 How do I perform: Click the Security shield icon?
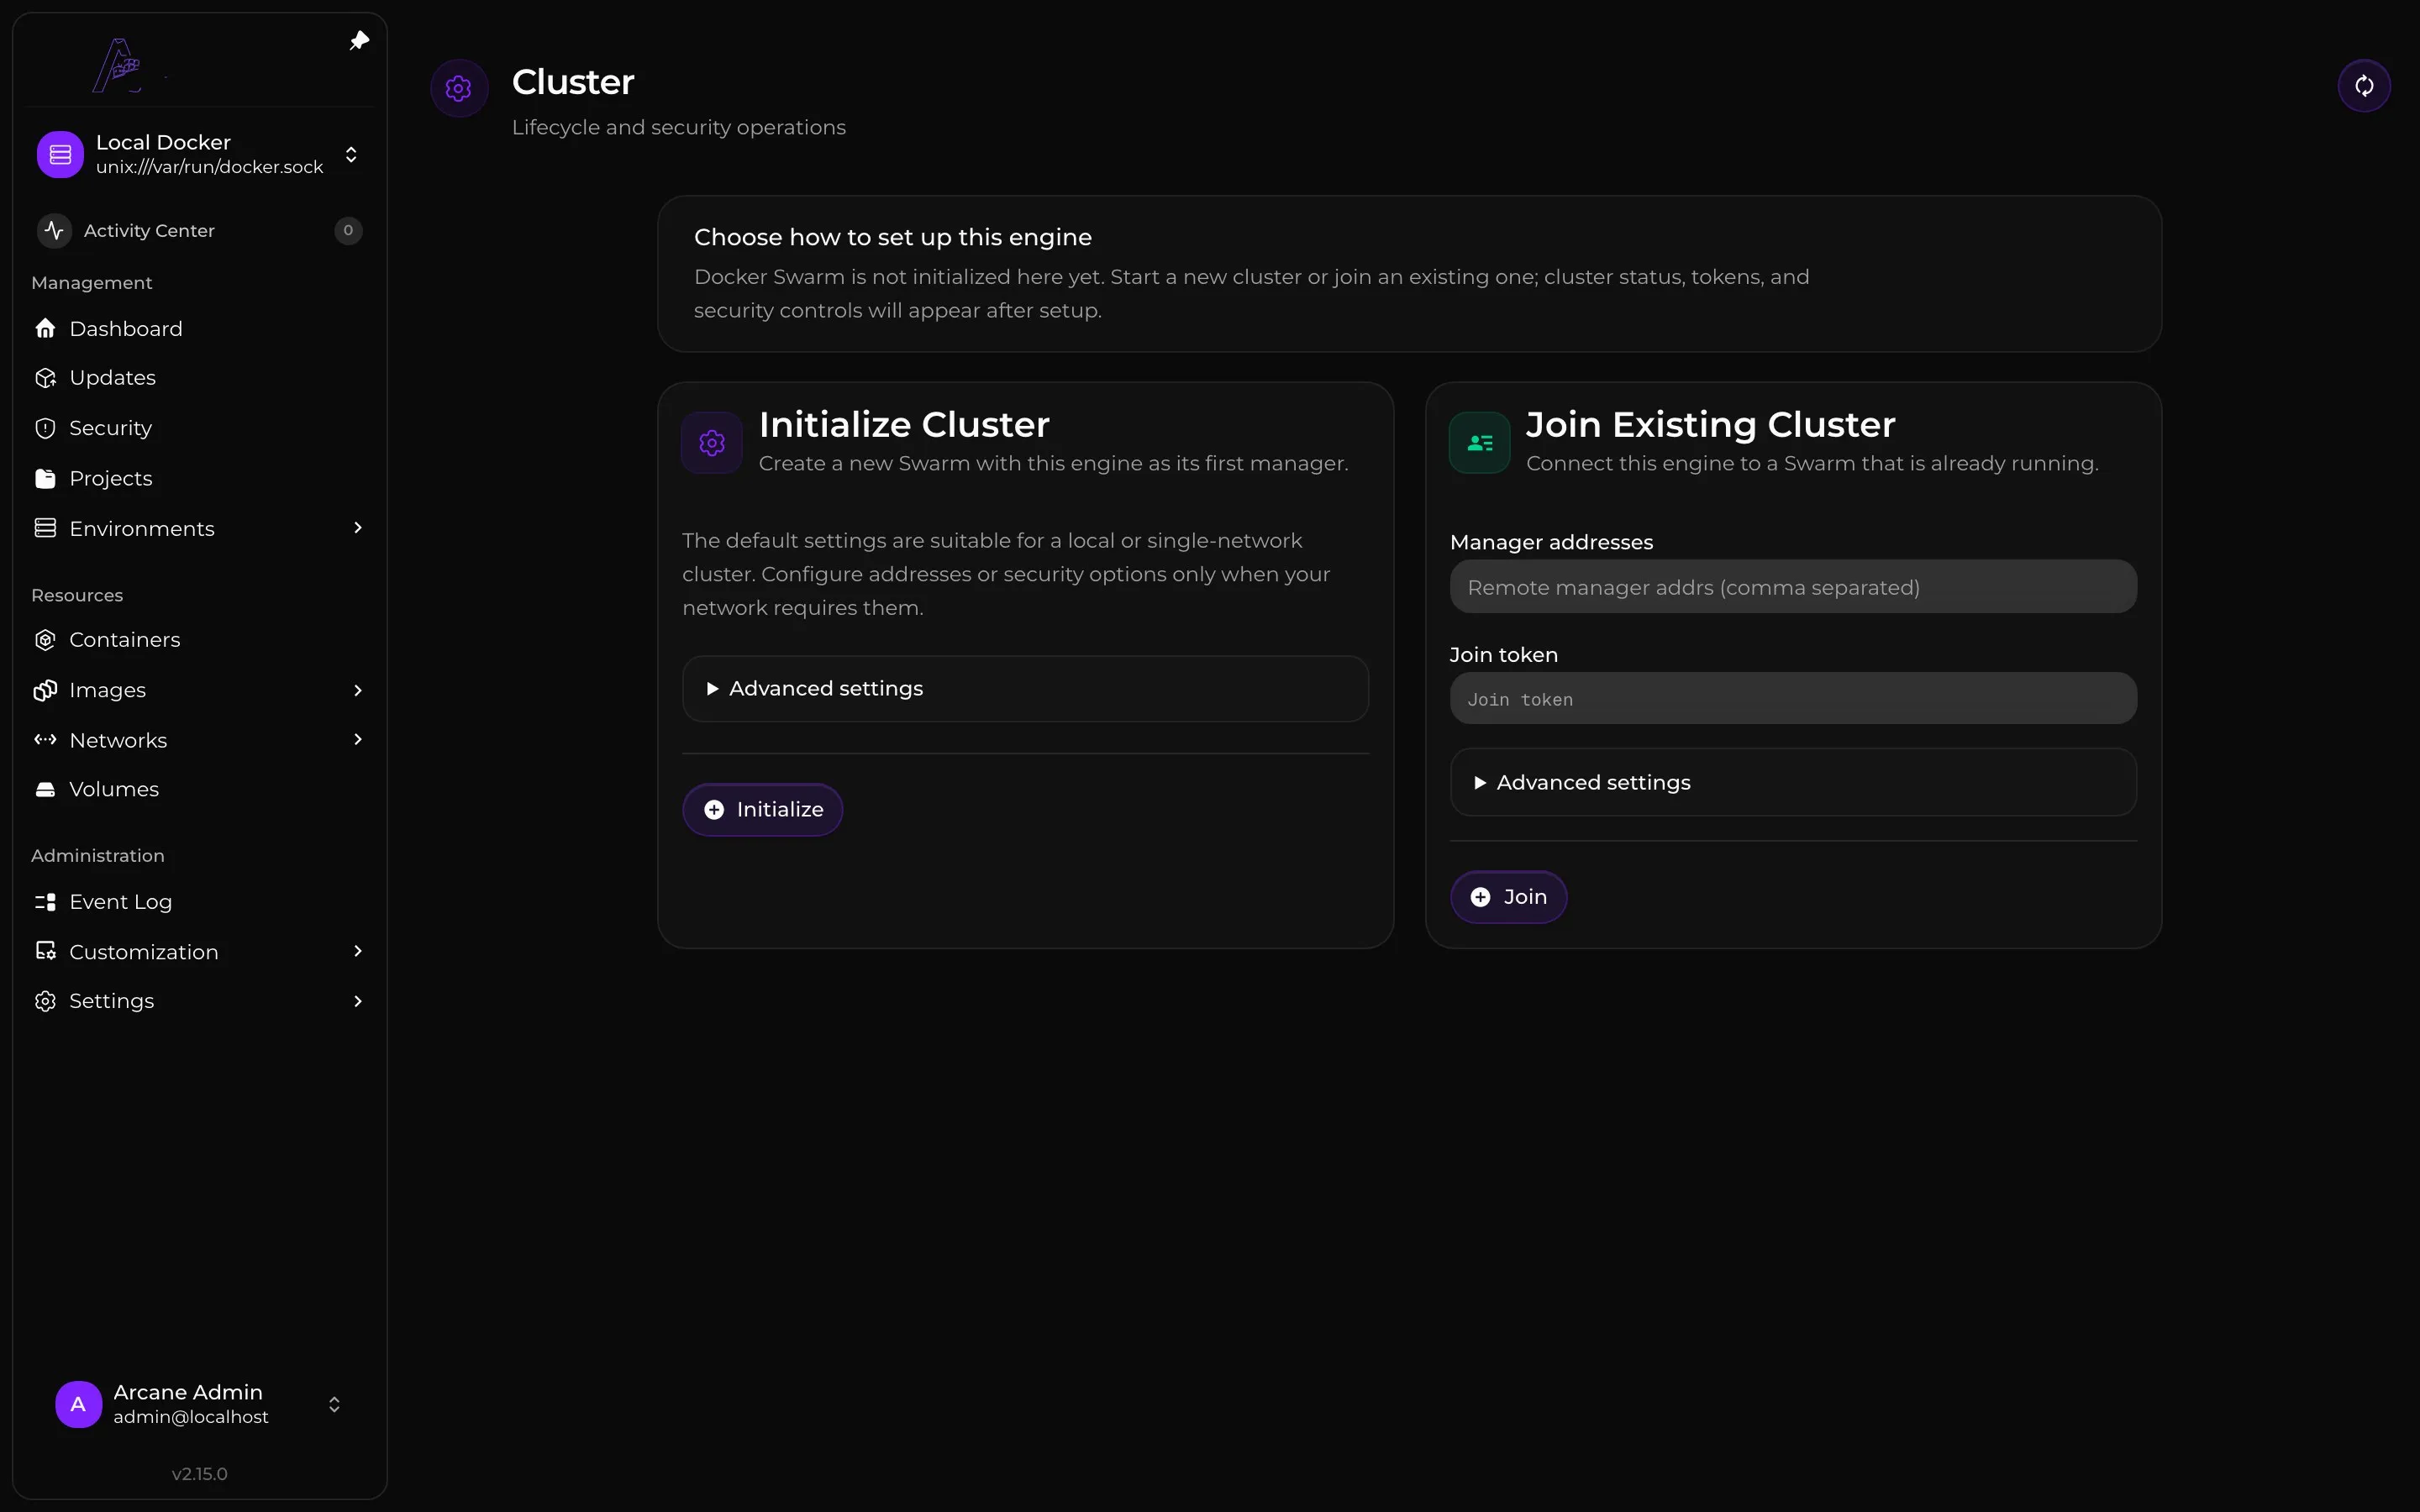pyautogui.click(x=45, y=428)
